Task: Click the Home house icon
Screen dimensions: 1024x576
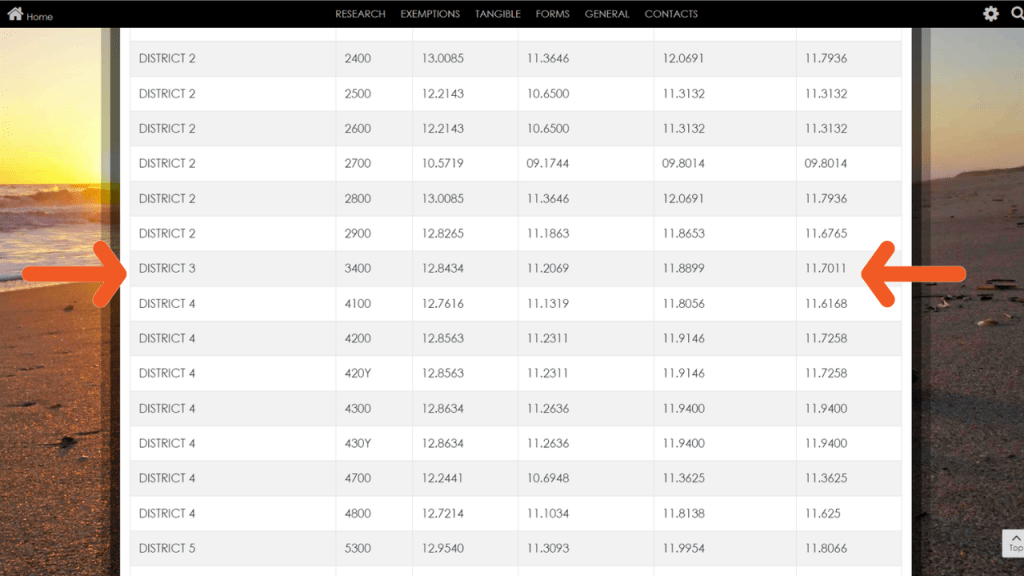Action: [x=15, y=14]
